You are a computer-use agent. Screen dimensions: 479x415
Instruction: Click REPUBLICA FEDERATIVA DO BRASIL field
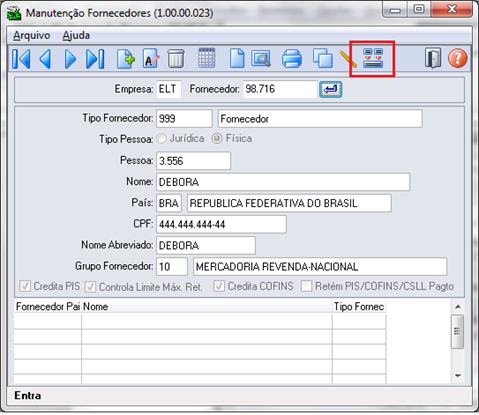(289, 203)
